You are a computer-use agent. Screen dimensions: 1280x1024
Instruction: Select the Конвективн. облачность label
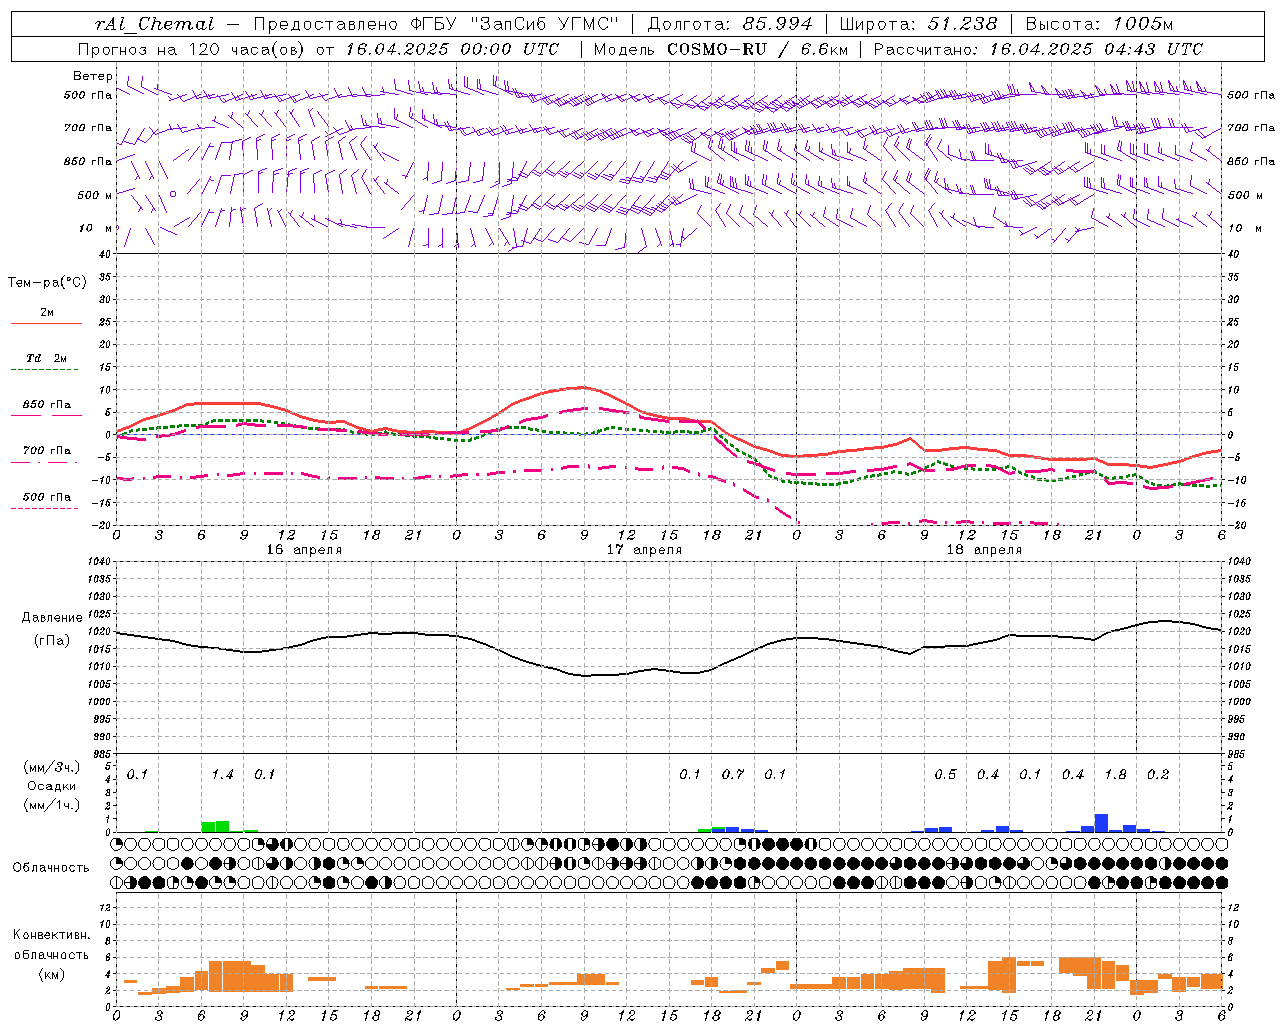tap(52, 945)
